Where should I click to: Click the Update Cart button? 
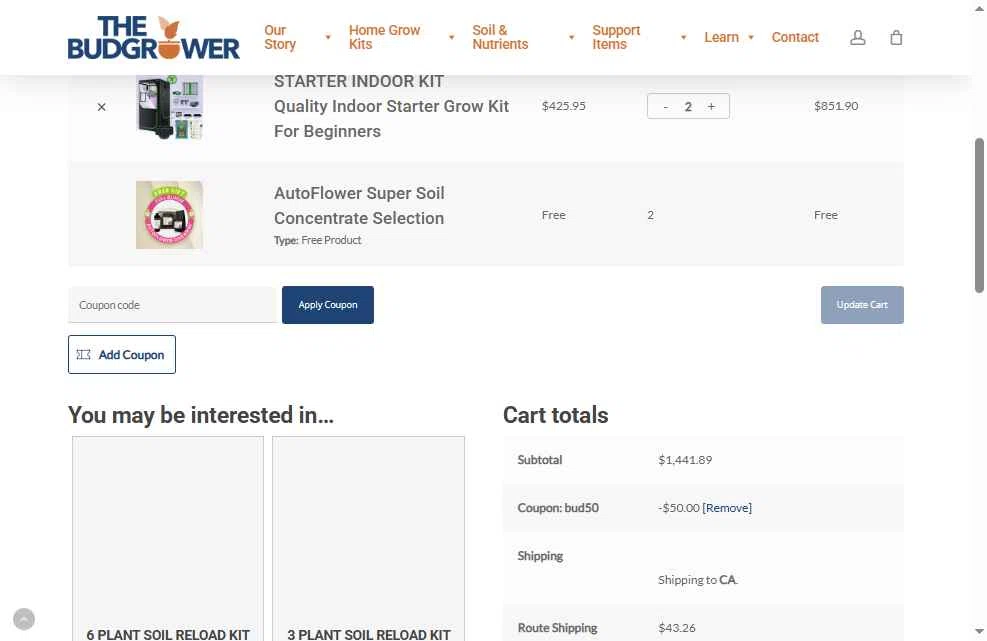coord(862,305)
